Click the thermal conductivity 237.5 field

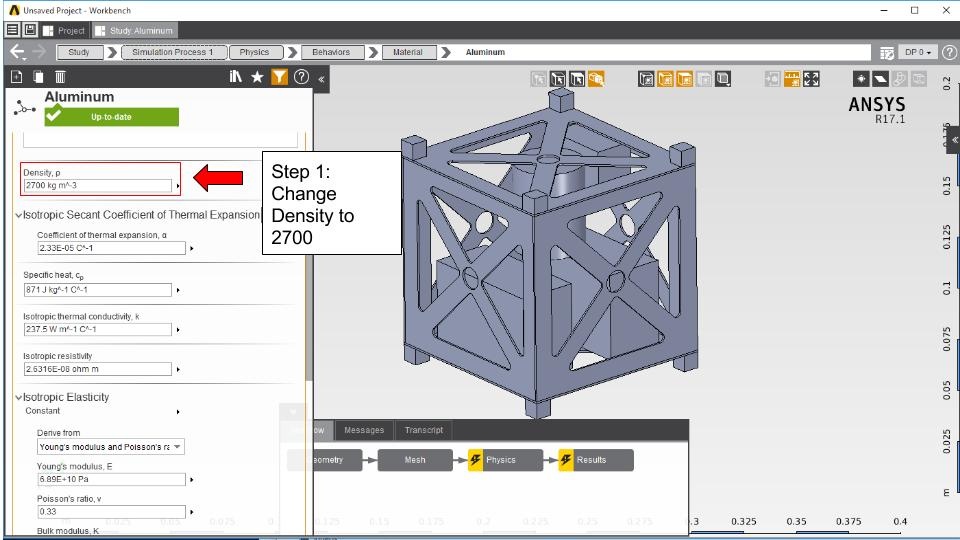click(98, 329)
